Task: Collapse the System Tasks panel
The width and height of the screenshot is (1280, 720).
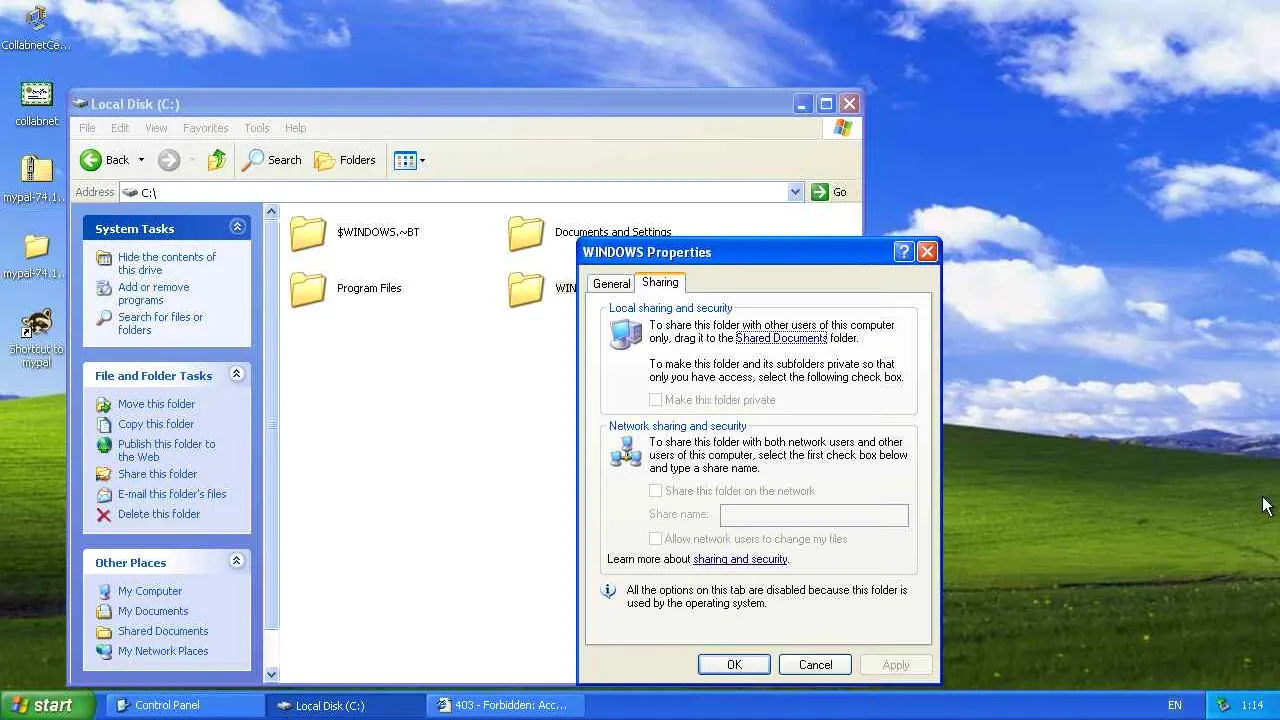Action: pos(237,228)
